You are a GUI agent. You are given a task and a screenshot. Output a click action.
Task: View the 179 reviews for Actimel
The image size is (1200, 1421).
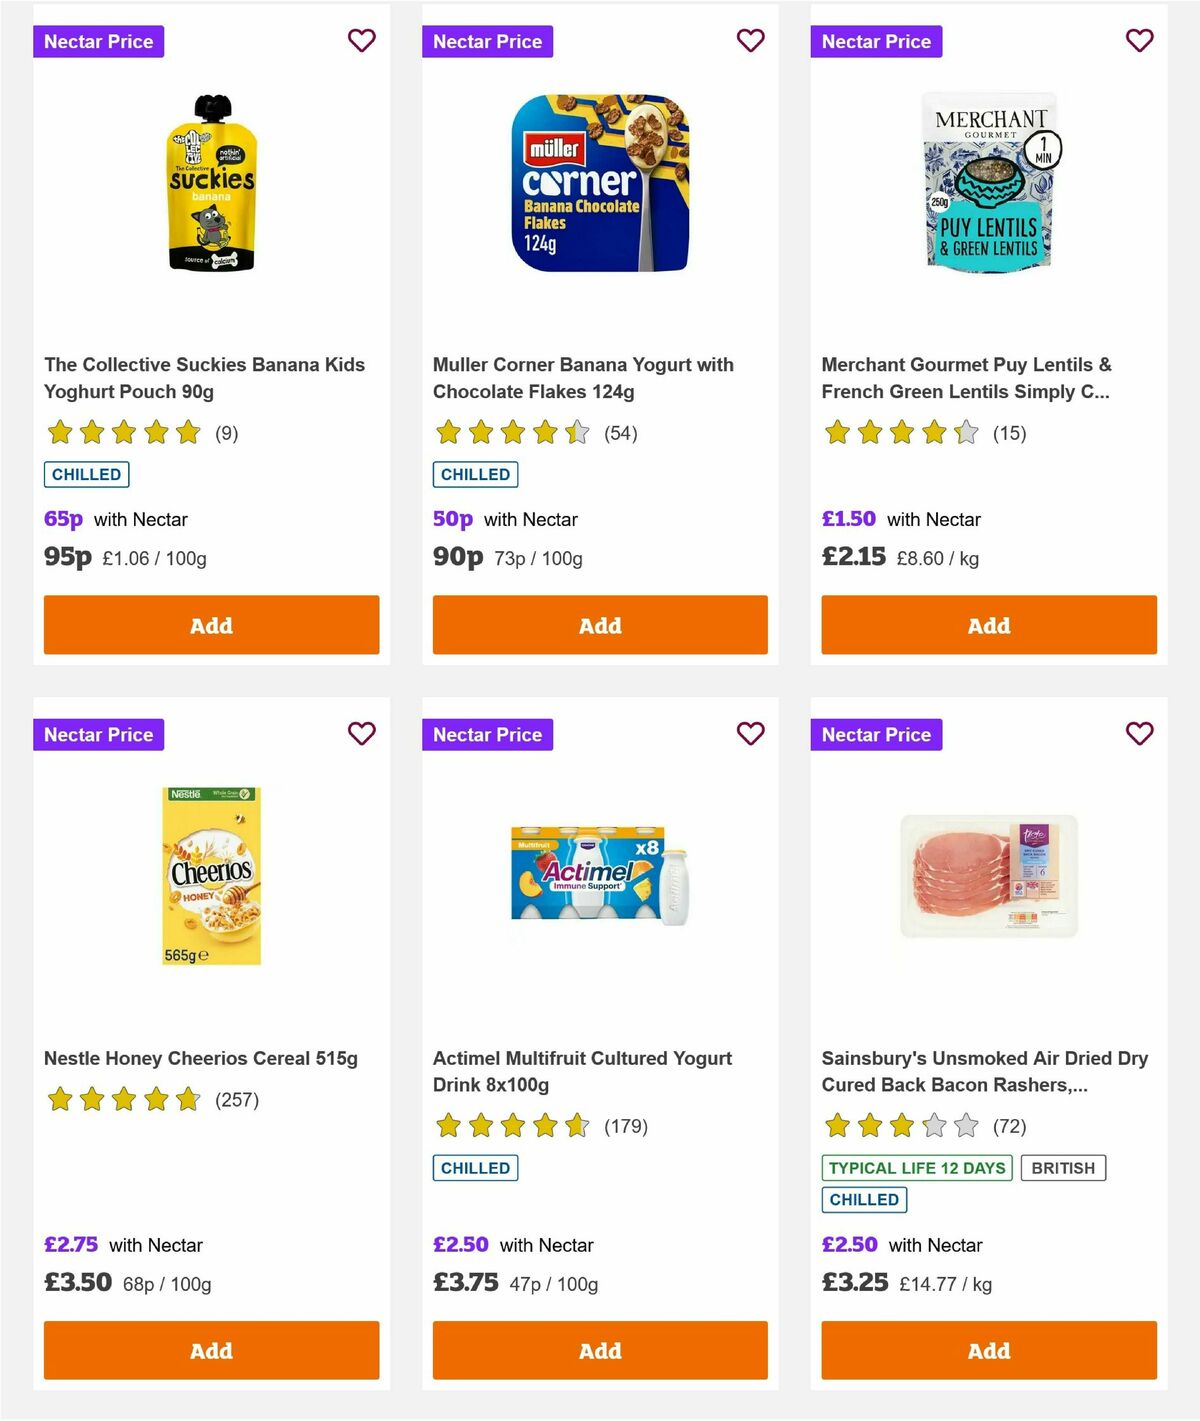[626, 1126]
